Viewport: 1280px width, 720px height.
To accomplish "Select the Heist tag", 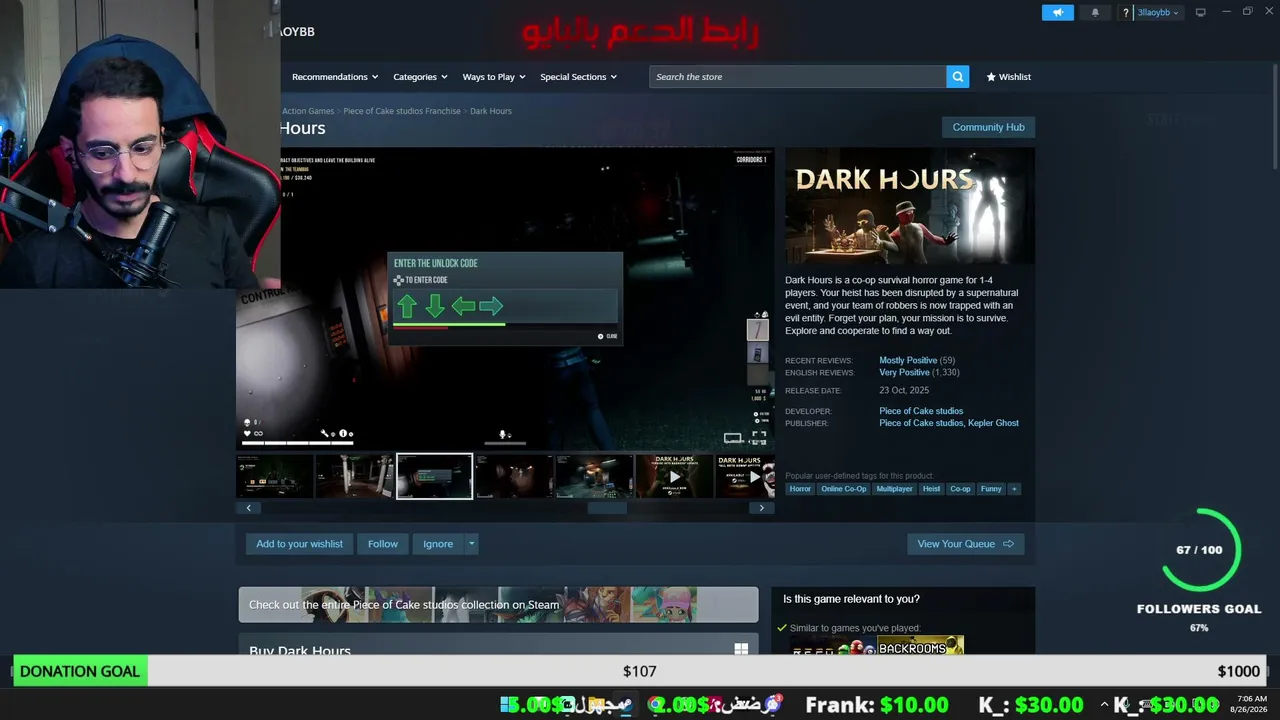I will 931,489.
